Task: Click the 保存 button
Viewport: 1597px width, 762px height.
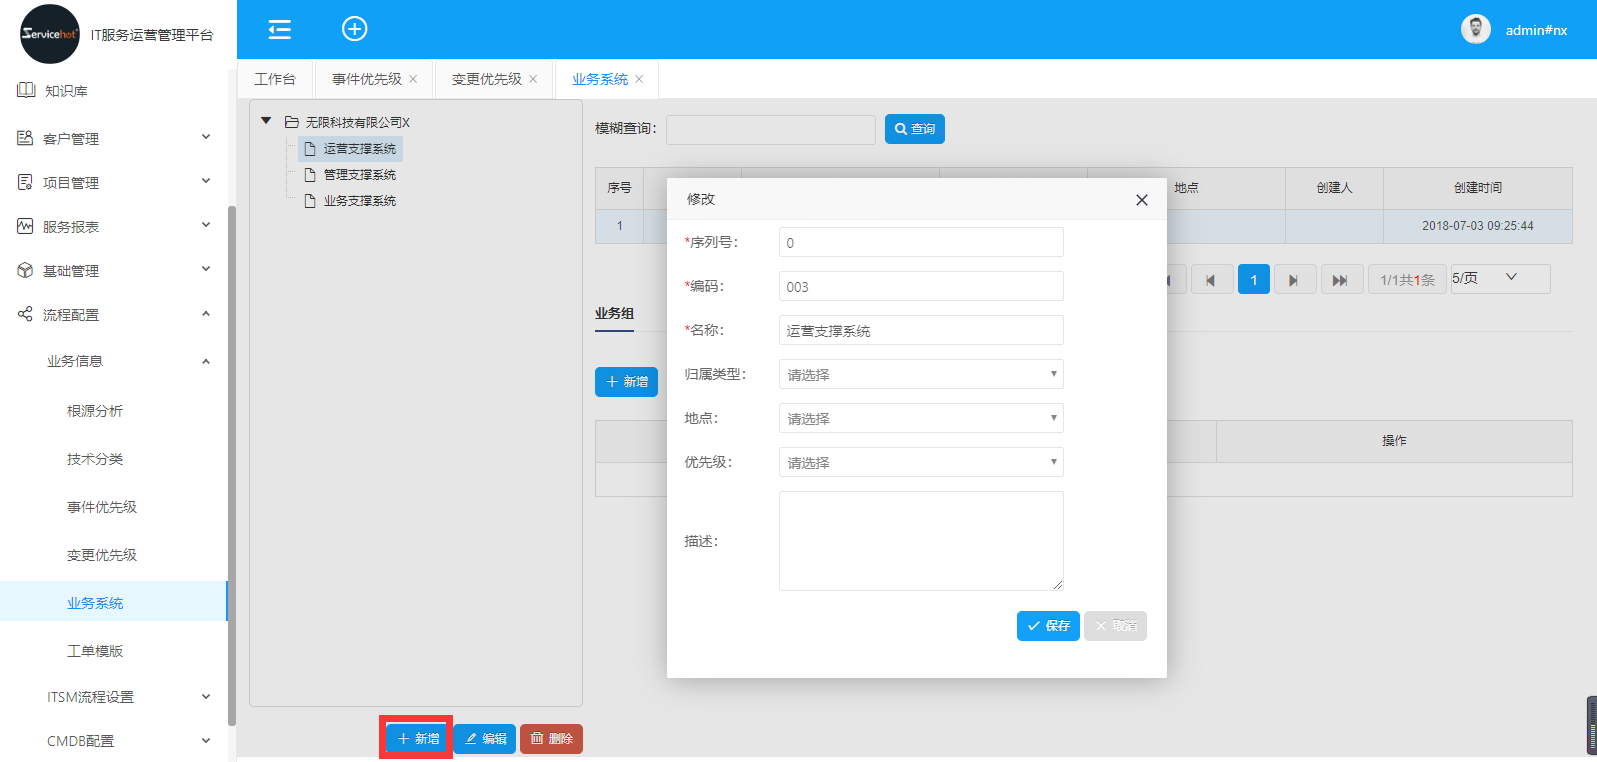Action: pos(1047,626)
